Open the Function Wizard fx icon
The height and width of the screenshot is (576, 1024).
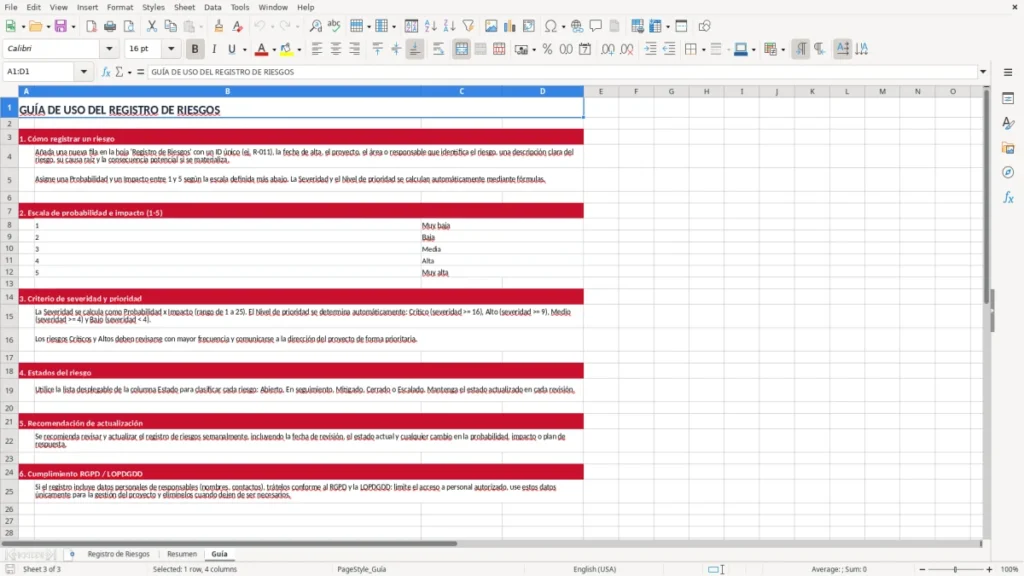coord(106,72)
